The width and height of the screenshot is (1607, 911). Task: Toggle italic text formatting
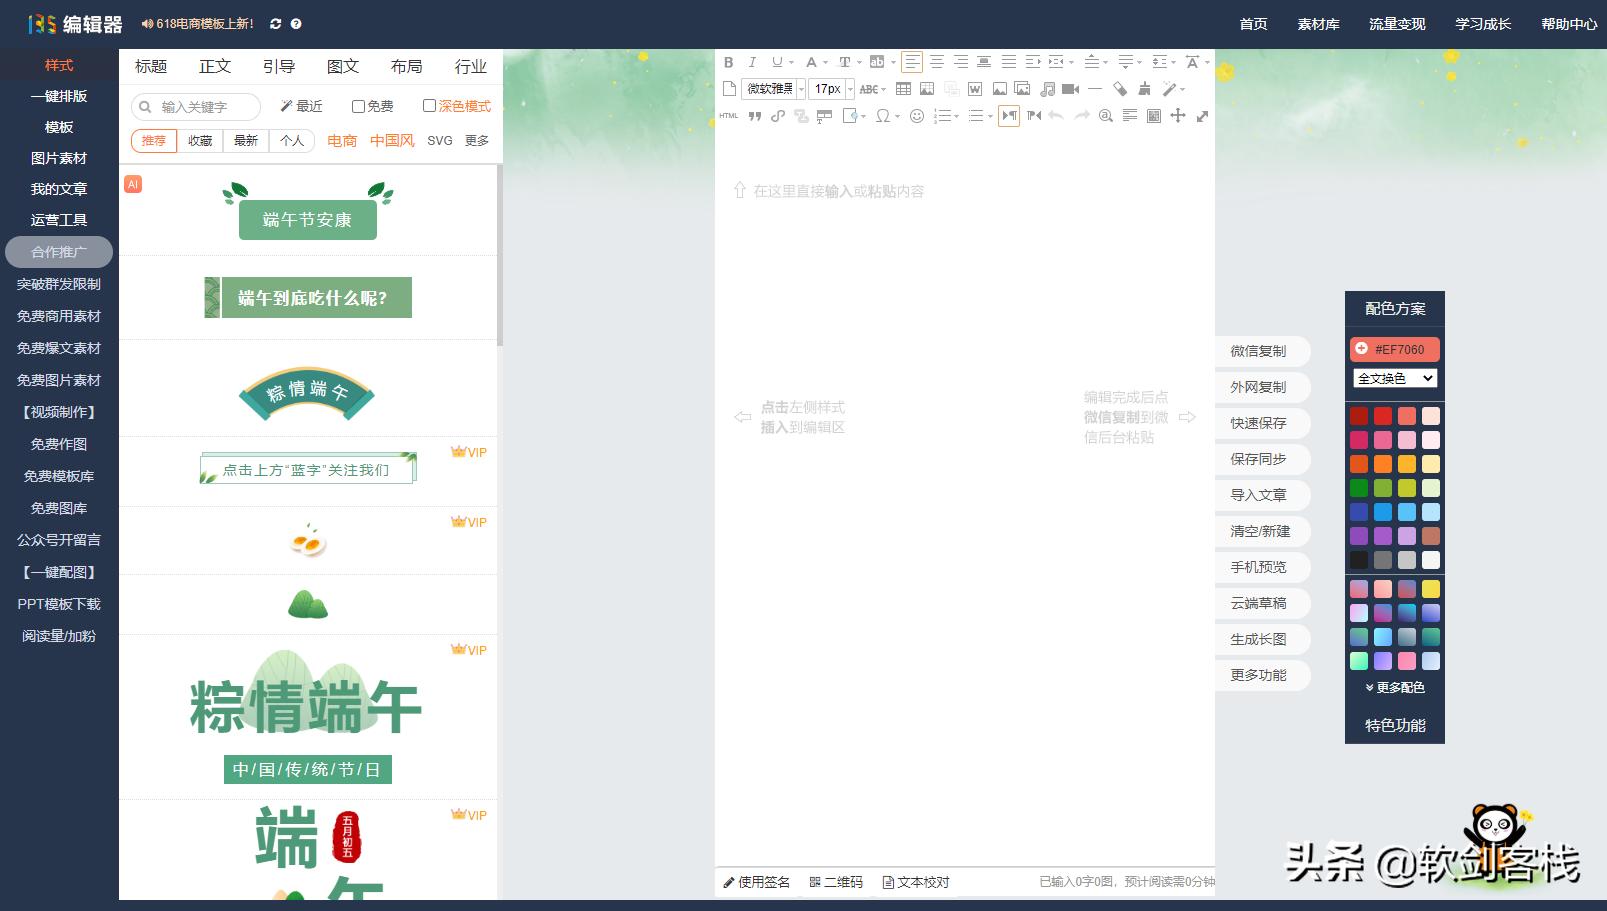[752, 62]
